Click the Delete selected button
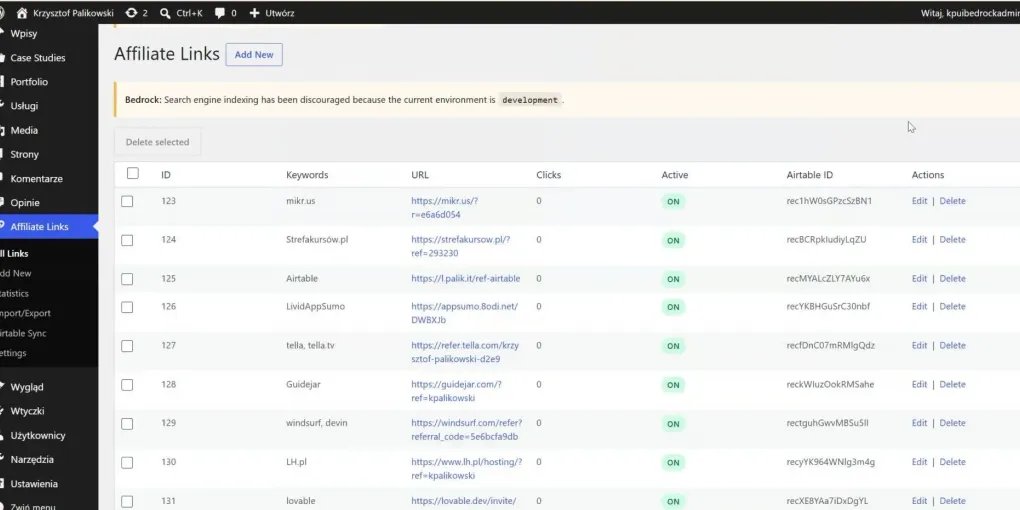Image resolution: width=1020 pixels, height=510 pixels. pyautogui.click(x=157, y=142)
